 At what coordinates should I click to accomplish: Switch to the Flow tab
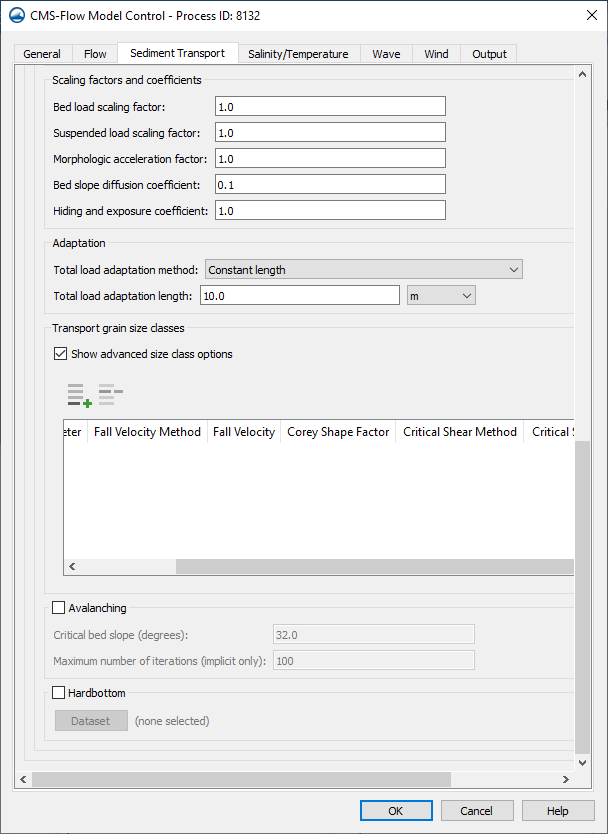95,54
